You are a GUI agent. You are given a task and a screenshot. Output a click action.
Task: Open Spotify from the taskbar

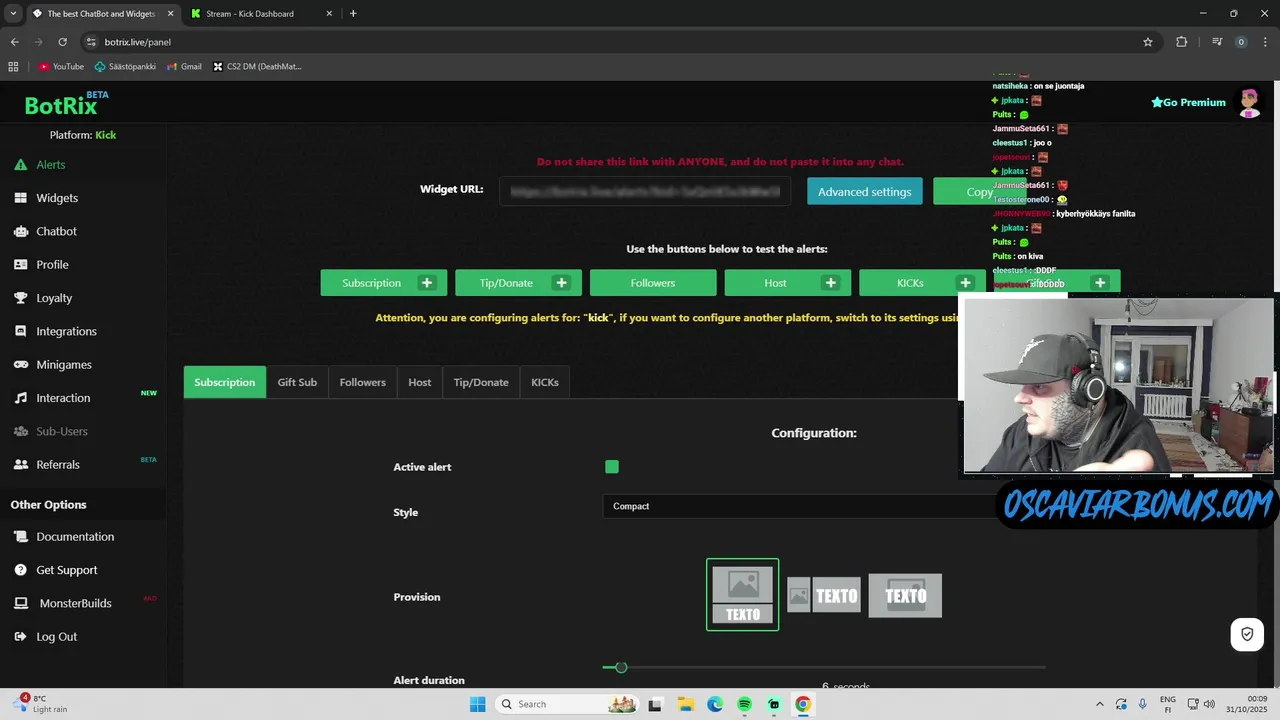point(744,704)
